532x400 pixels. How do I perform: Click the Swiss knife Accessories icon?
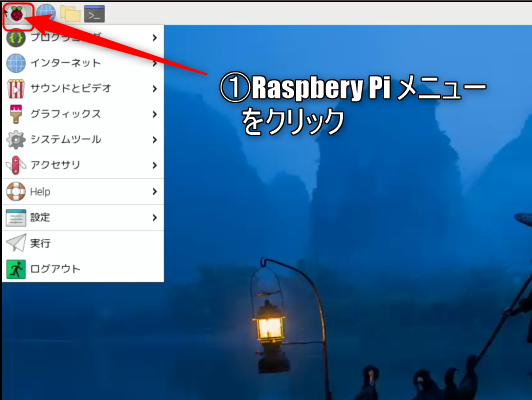(x=16, y=165)
